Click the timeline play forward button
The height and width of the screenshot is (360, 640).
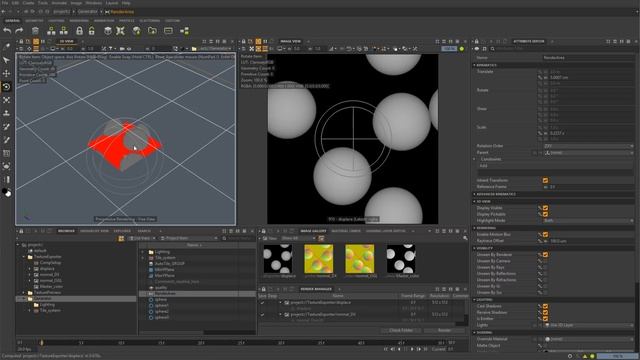[412, 349]
